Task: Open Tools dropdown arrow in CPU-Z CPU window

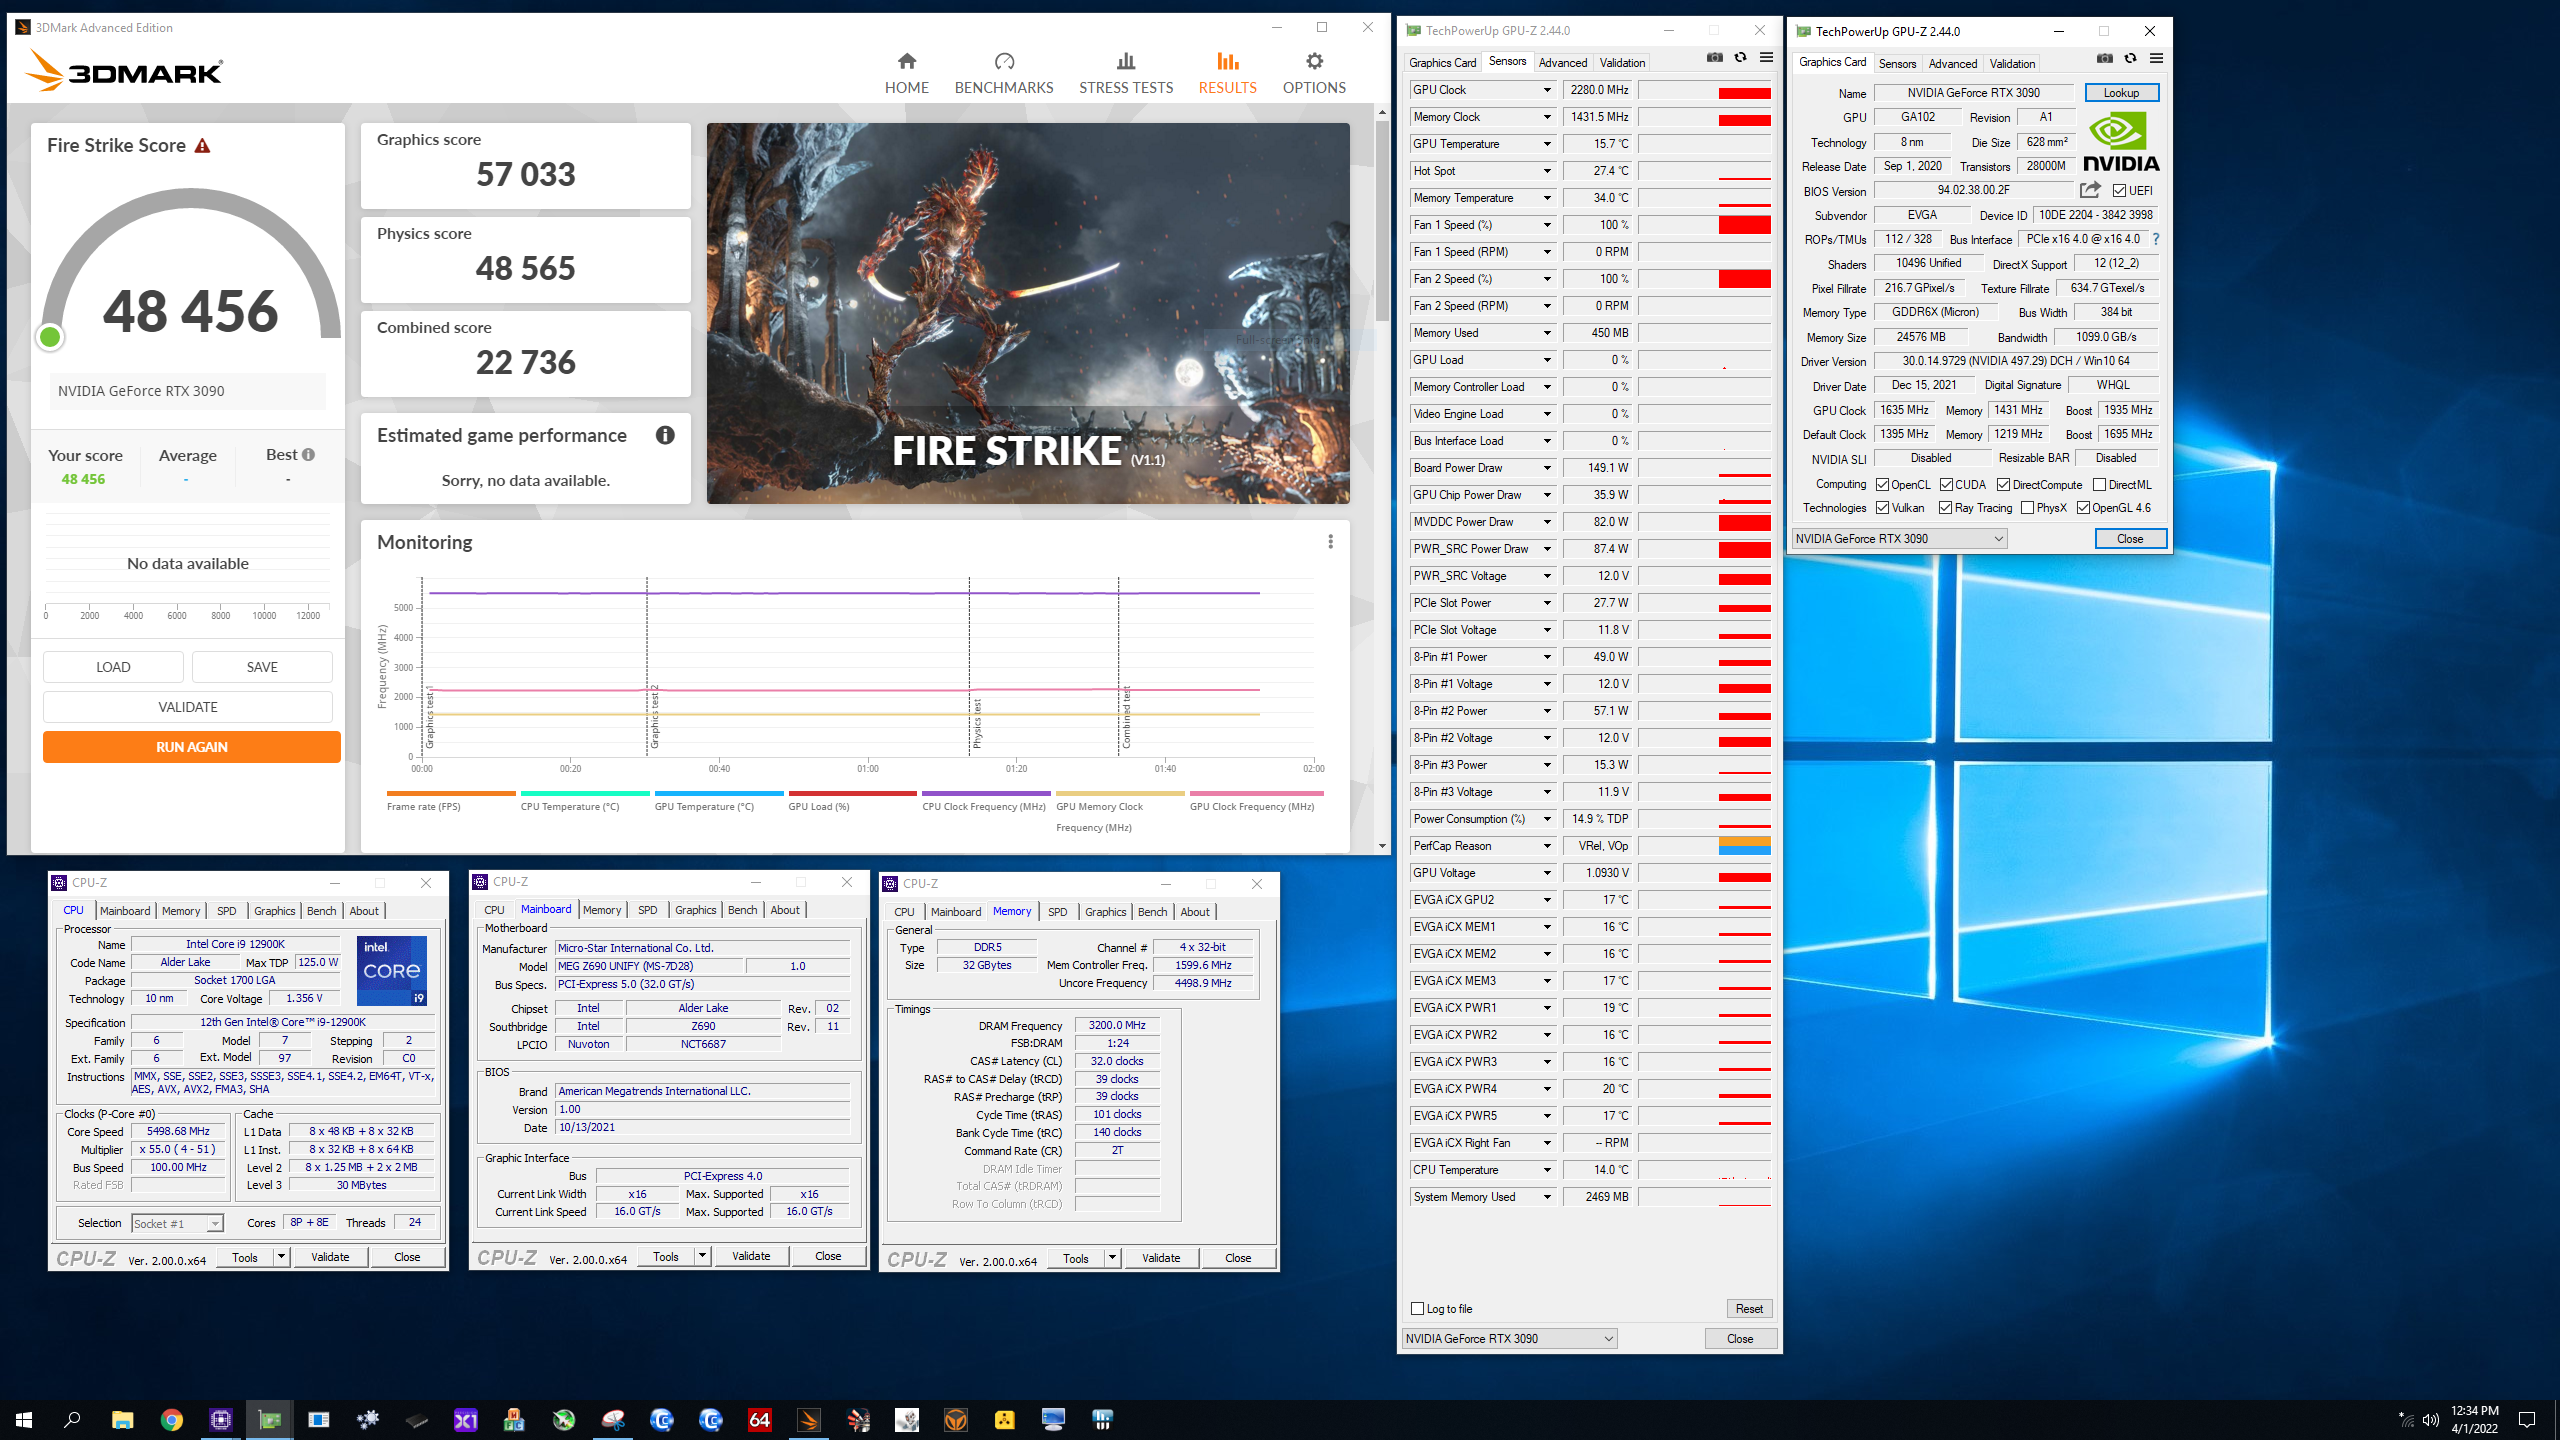Action: pos(281,1257)
